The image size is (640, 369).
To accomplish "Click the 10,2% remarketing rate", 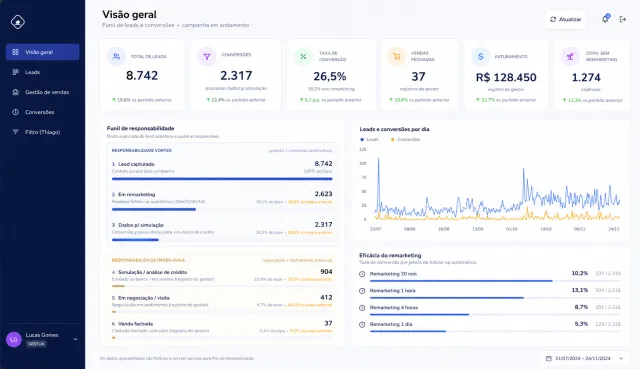I will coord(580,273).
